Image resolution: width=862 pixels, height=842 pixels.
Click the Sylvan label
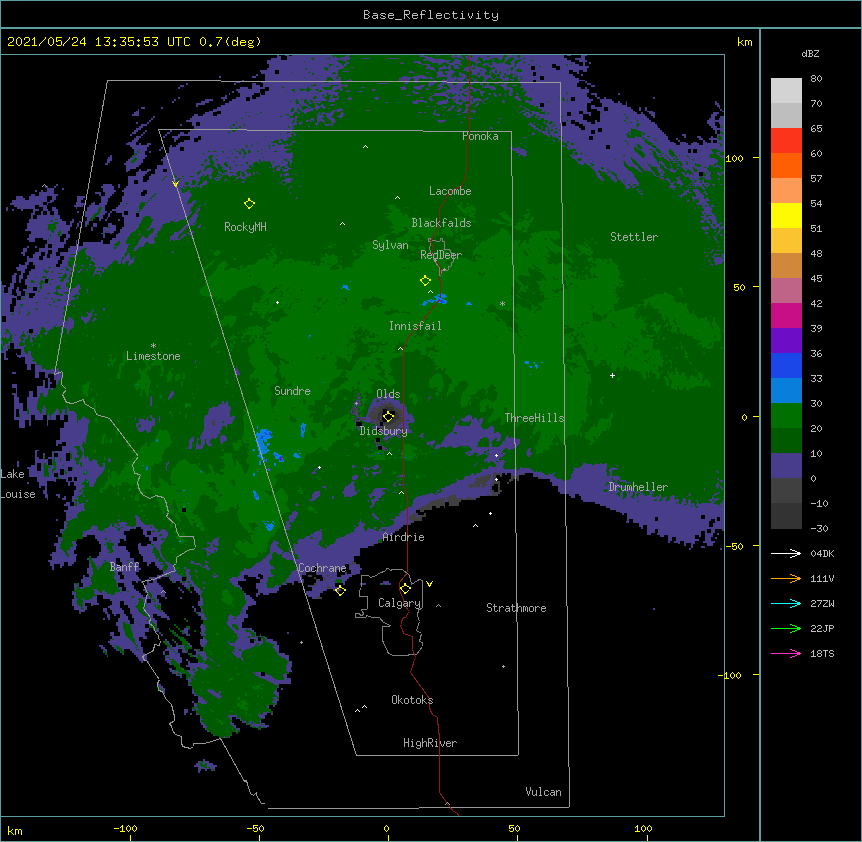click(390, 245)
